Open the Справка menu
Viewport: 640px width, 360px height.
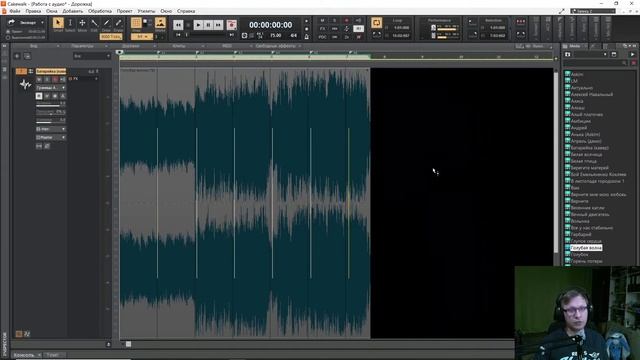186,11
